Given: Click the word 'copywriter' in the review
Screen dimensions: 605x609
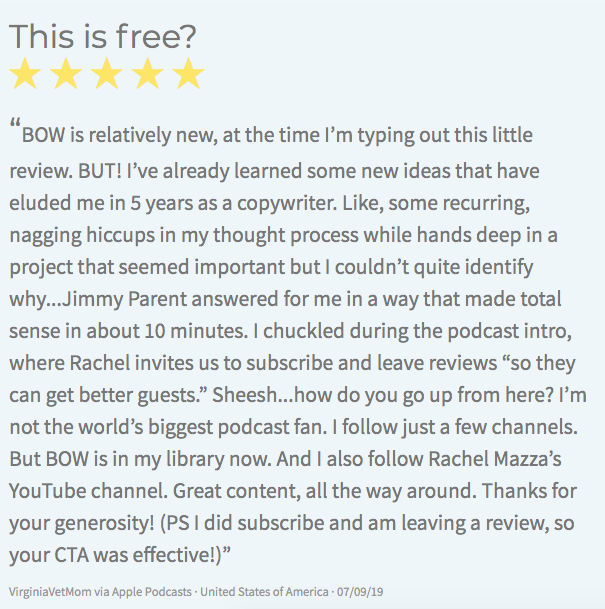Looking at the screenshot, I should tap(287, 204).
